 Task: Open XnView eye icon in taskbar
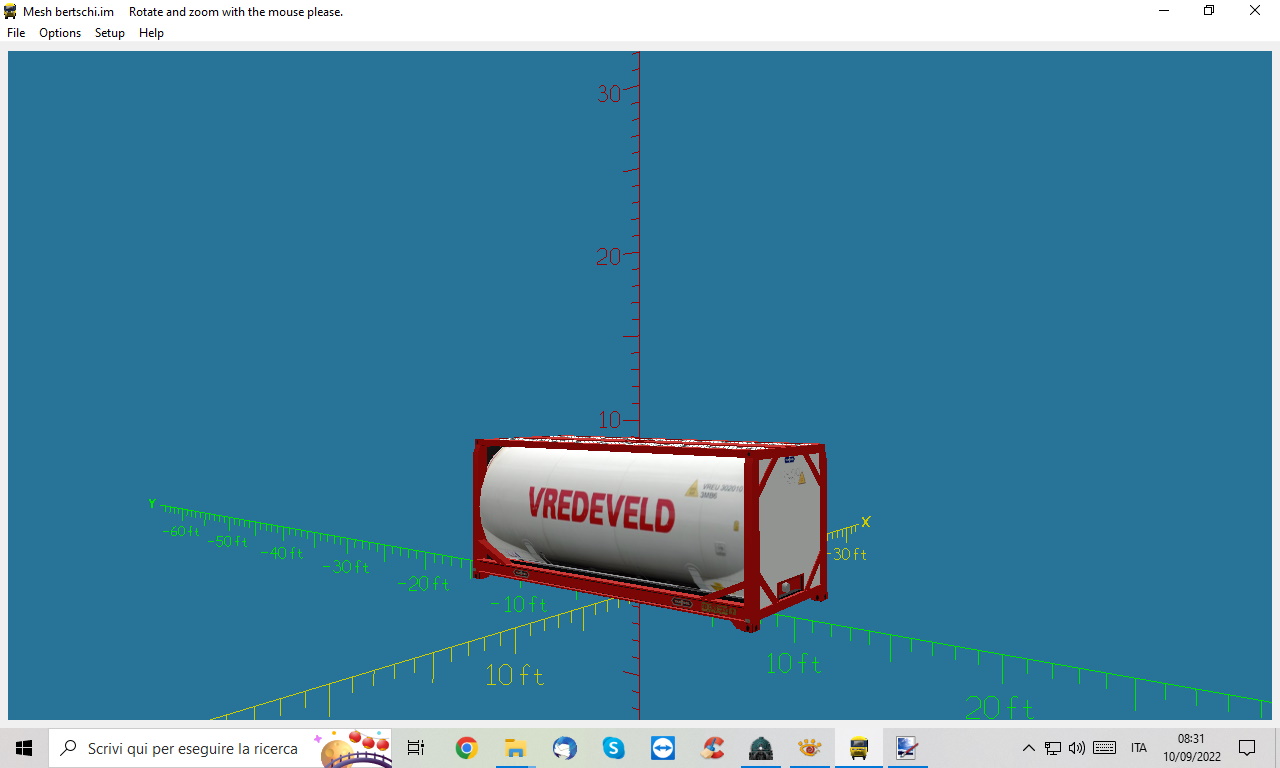point(810,748)
